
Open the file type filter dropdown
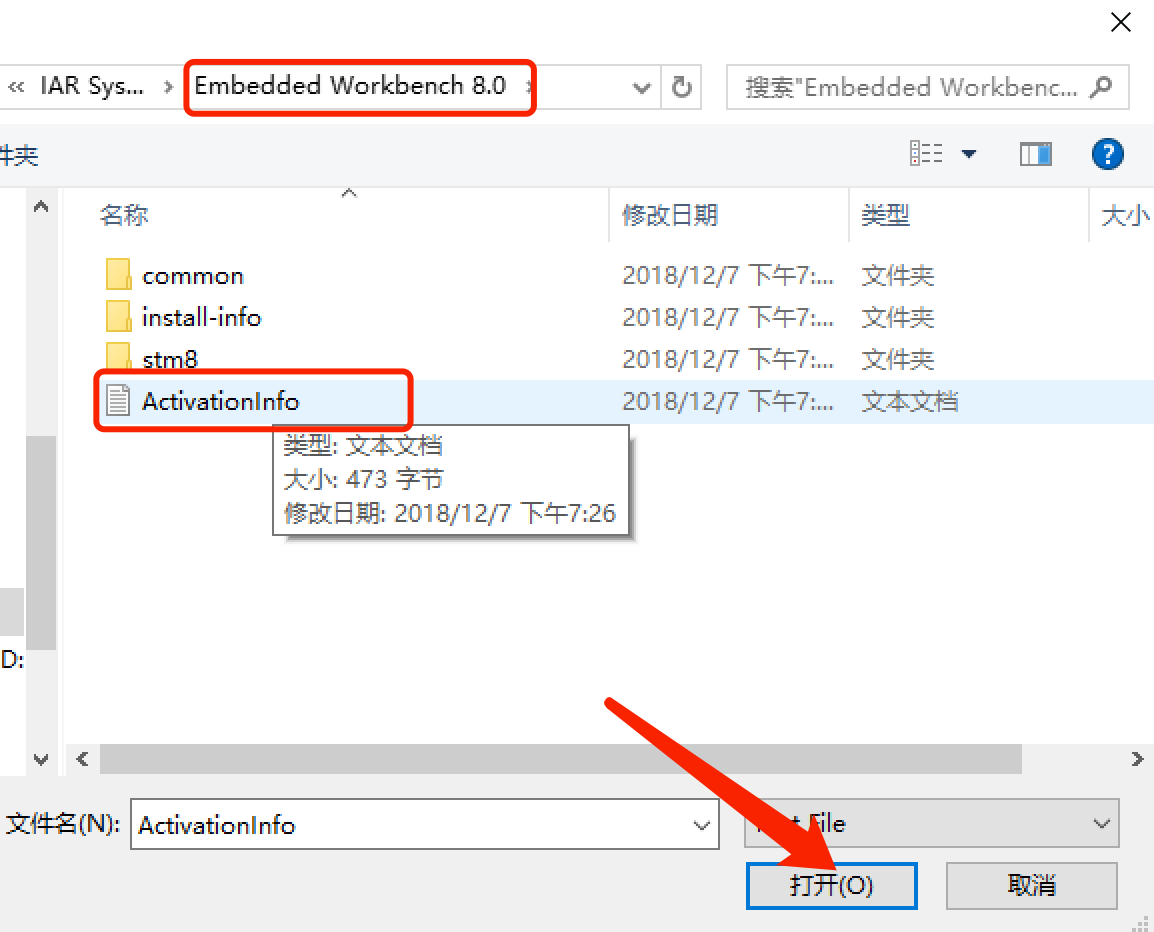[1101, 823]
